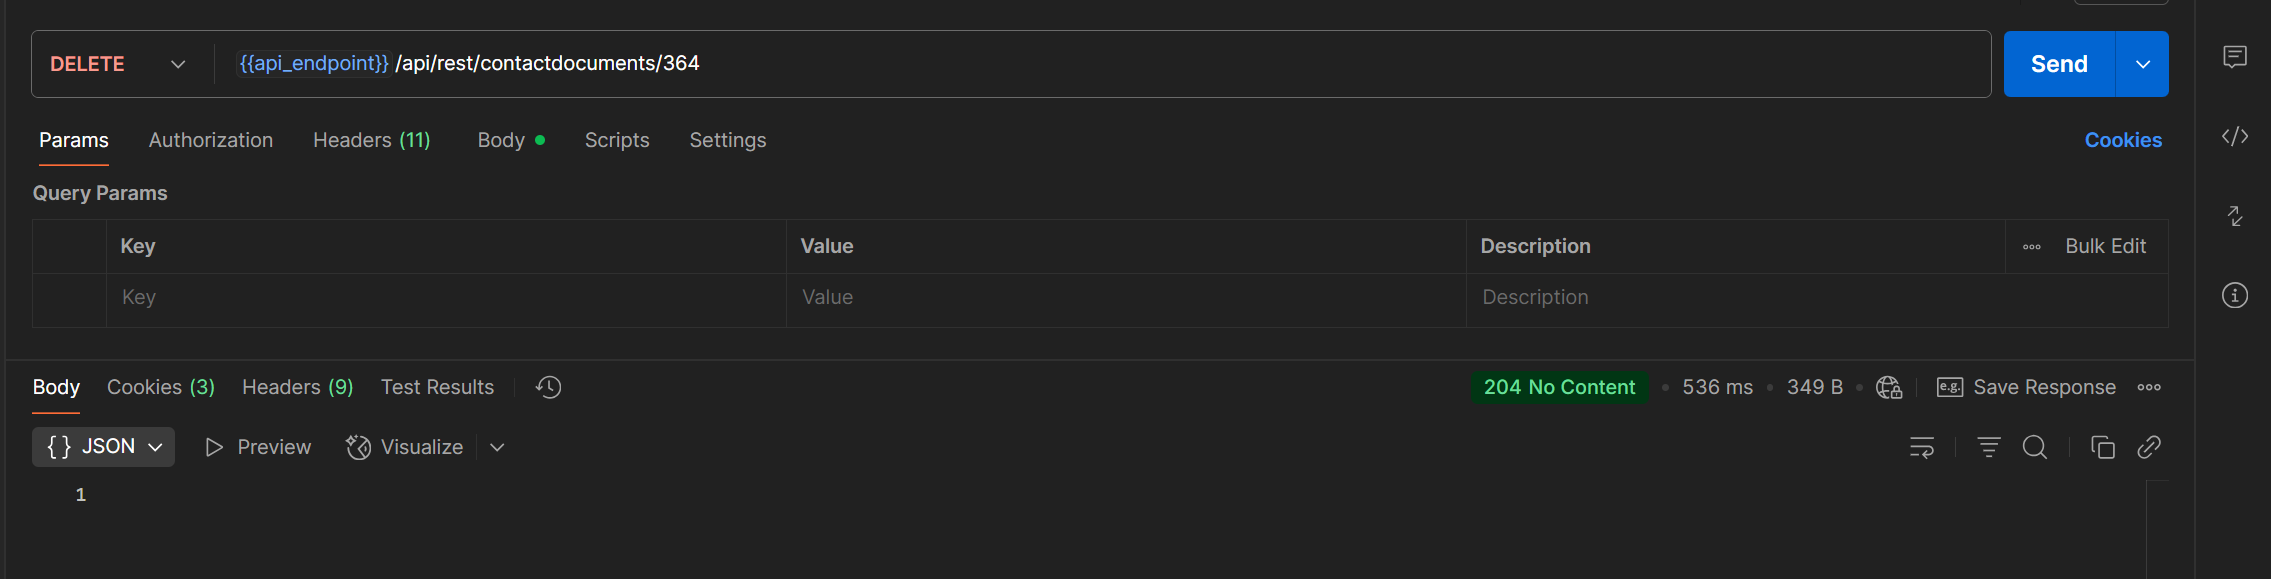Open the DELETE method dropdown
Image resolution: width=2271 pixels, height=579 pixels.
(118, 64)
